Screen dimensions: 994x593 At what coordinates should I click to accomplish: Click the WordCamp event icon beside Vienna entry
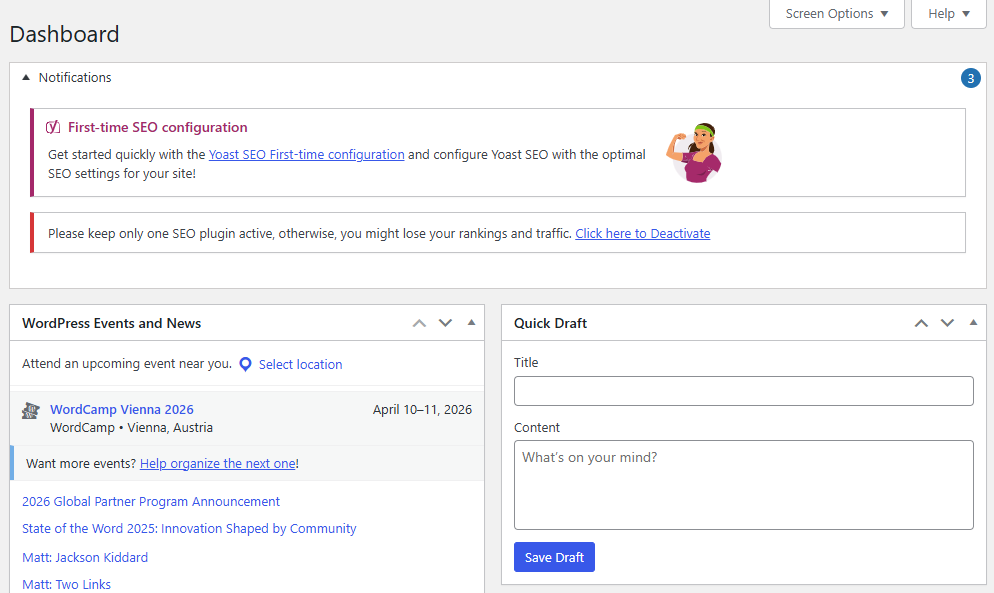pyautogui.click(x=30, y=410)
